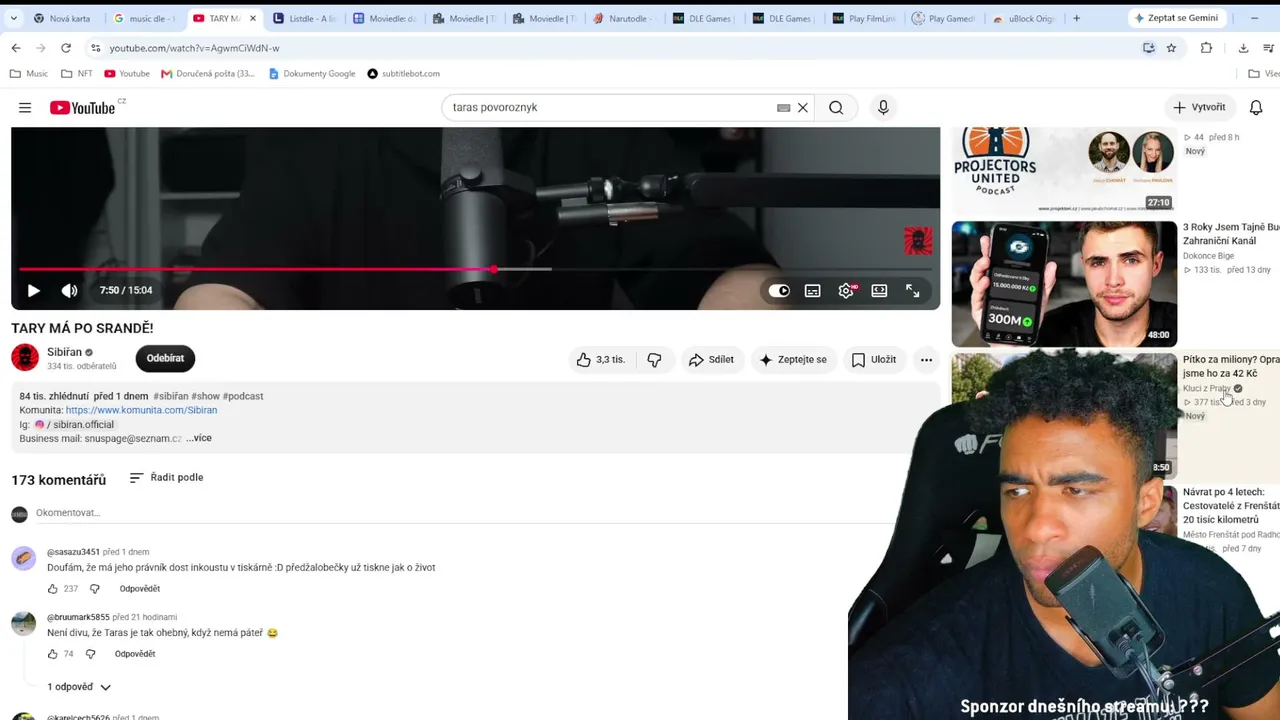Open the komunita.com/Sibiran link
The width and height of the screenshot is (1280, 720).
141,410
